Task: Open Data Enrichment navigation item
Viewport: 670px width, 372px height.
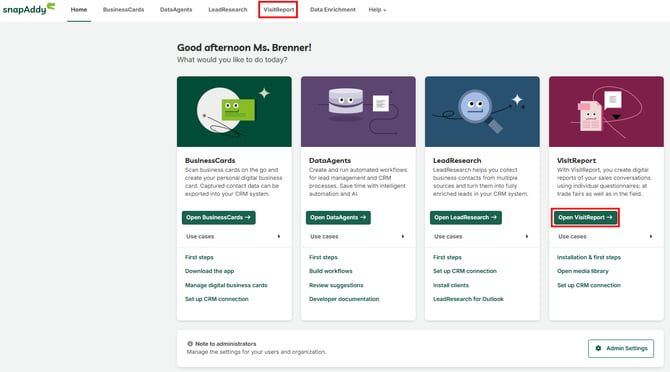Action: pos(332,9)
